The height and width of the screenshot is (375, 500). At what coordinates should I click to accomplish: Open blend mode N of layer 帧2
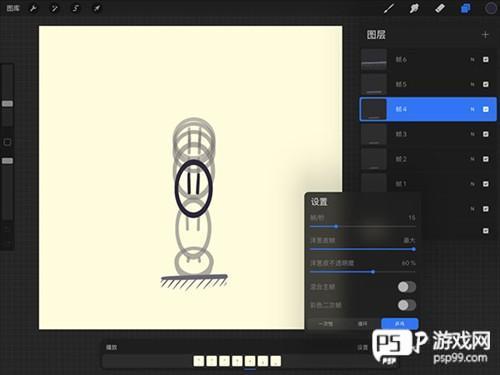(472, 159)
